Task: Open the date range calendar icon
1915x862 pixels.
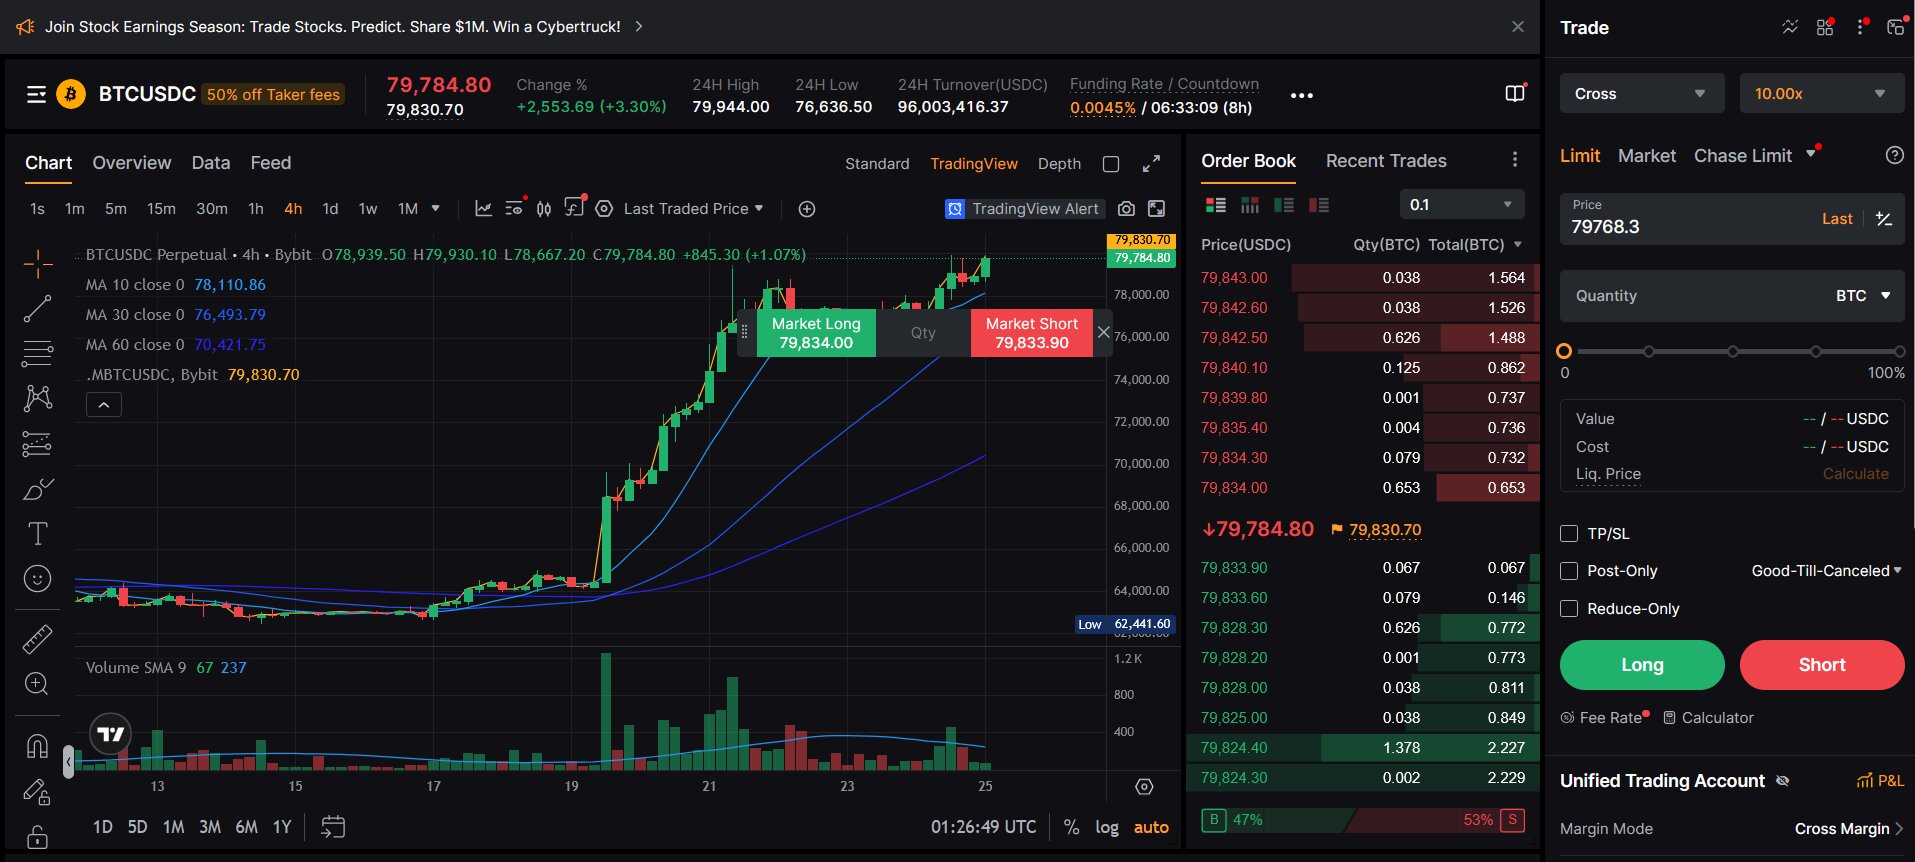Action: pyautogui.click(x=333, y=827)
